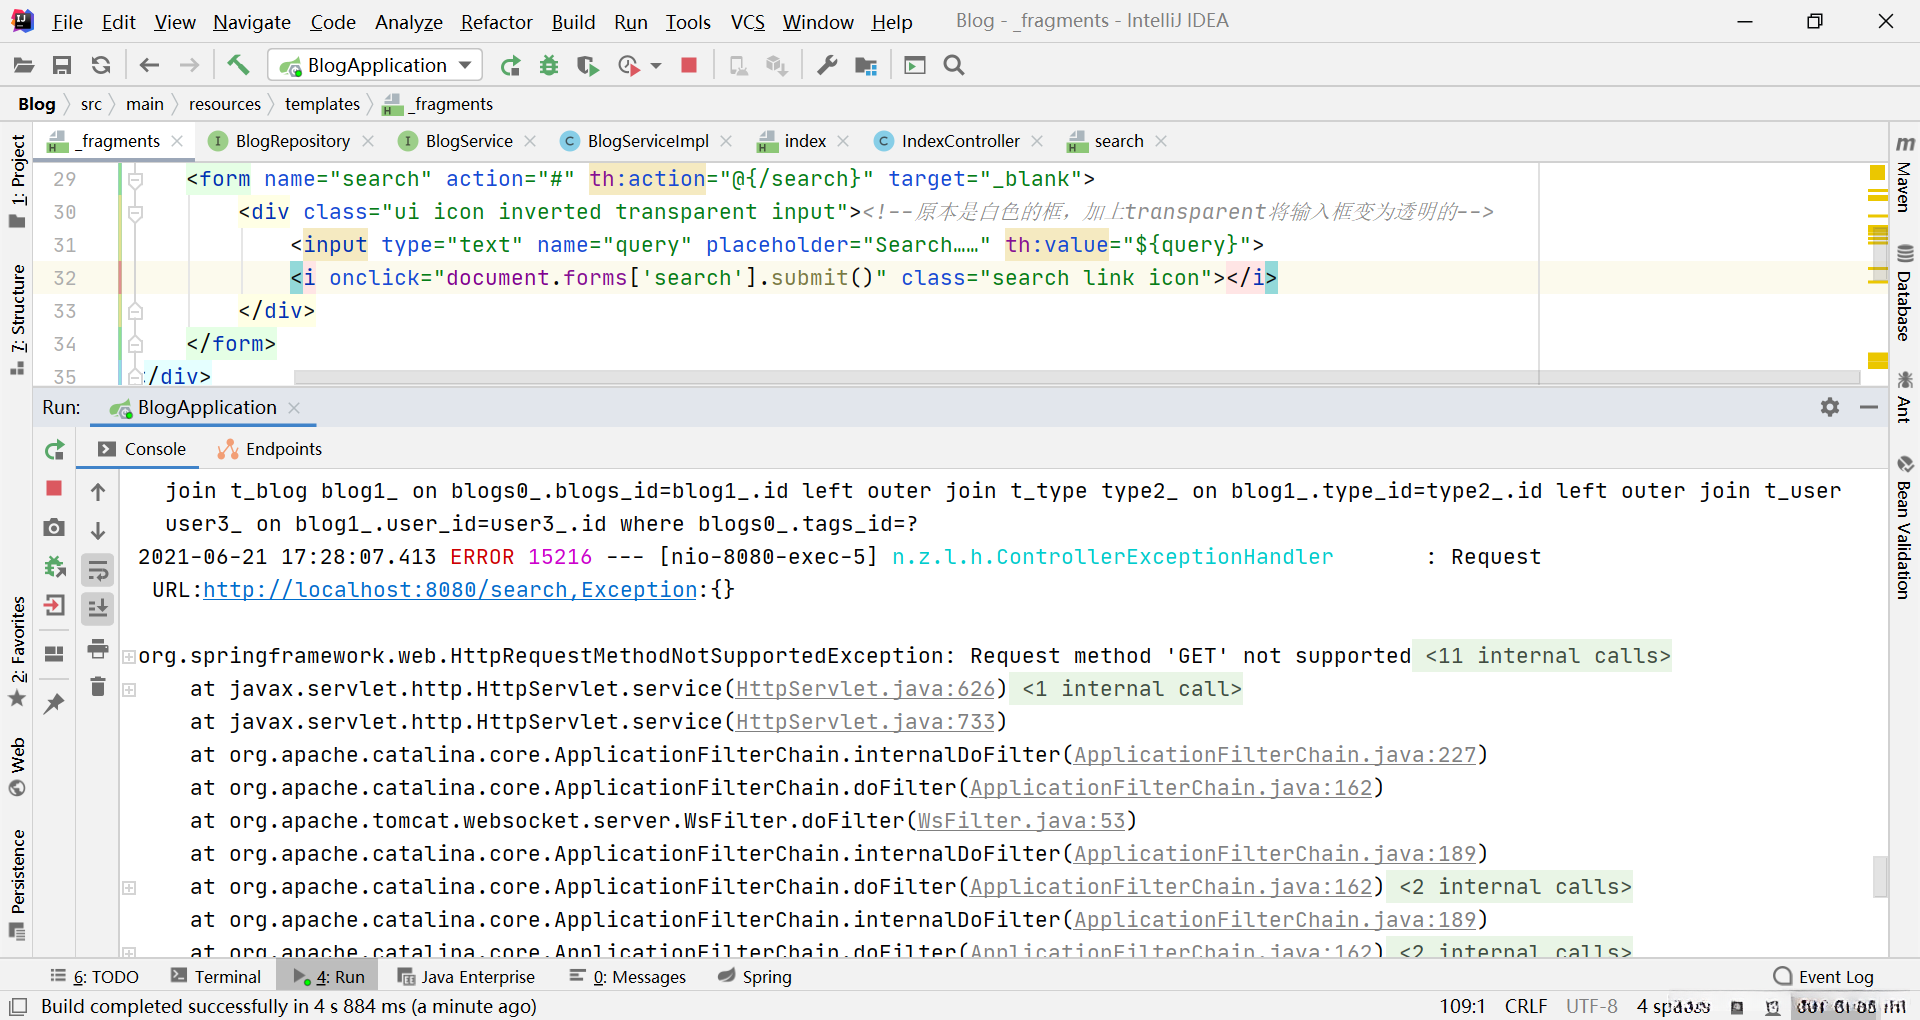
Task: Open Project Structure settings wrench icon
Action: point(827,66)
